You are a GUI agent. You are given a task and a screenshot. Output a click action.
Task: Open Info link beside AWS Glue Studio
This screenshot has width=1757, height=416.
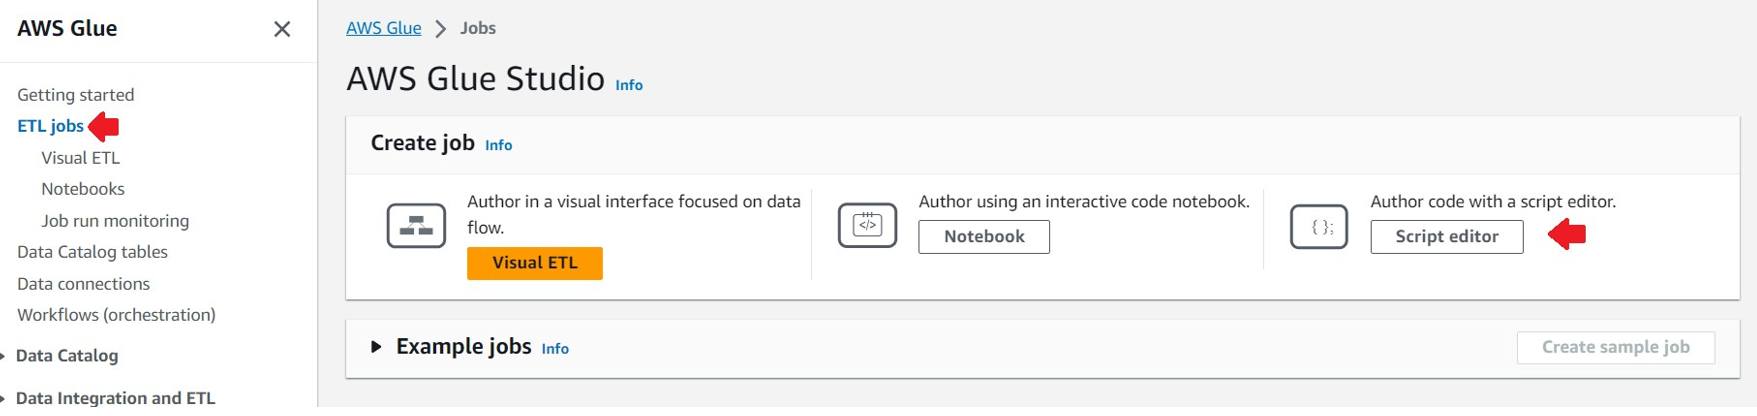(x=629, y=85)
